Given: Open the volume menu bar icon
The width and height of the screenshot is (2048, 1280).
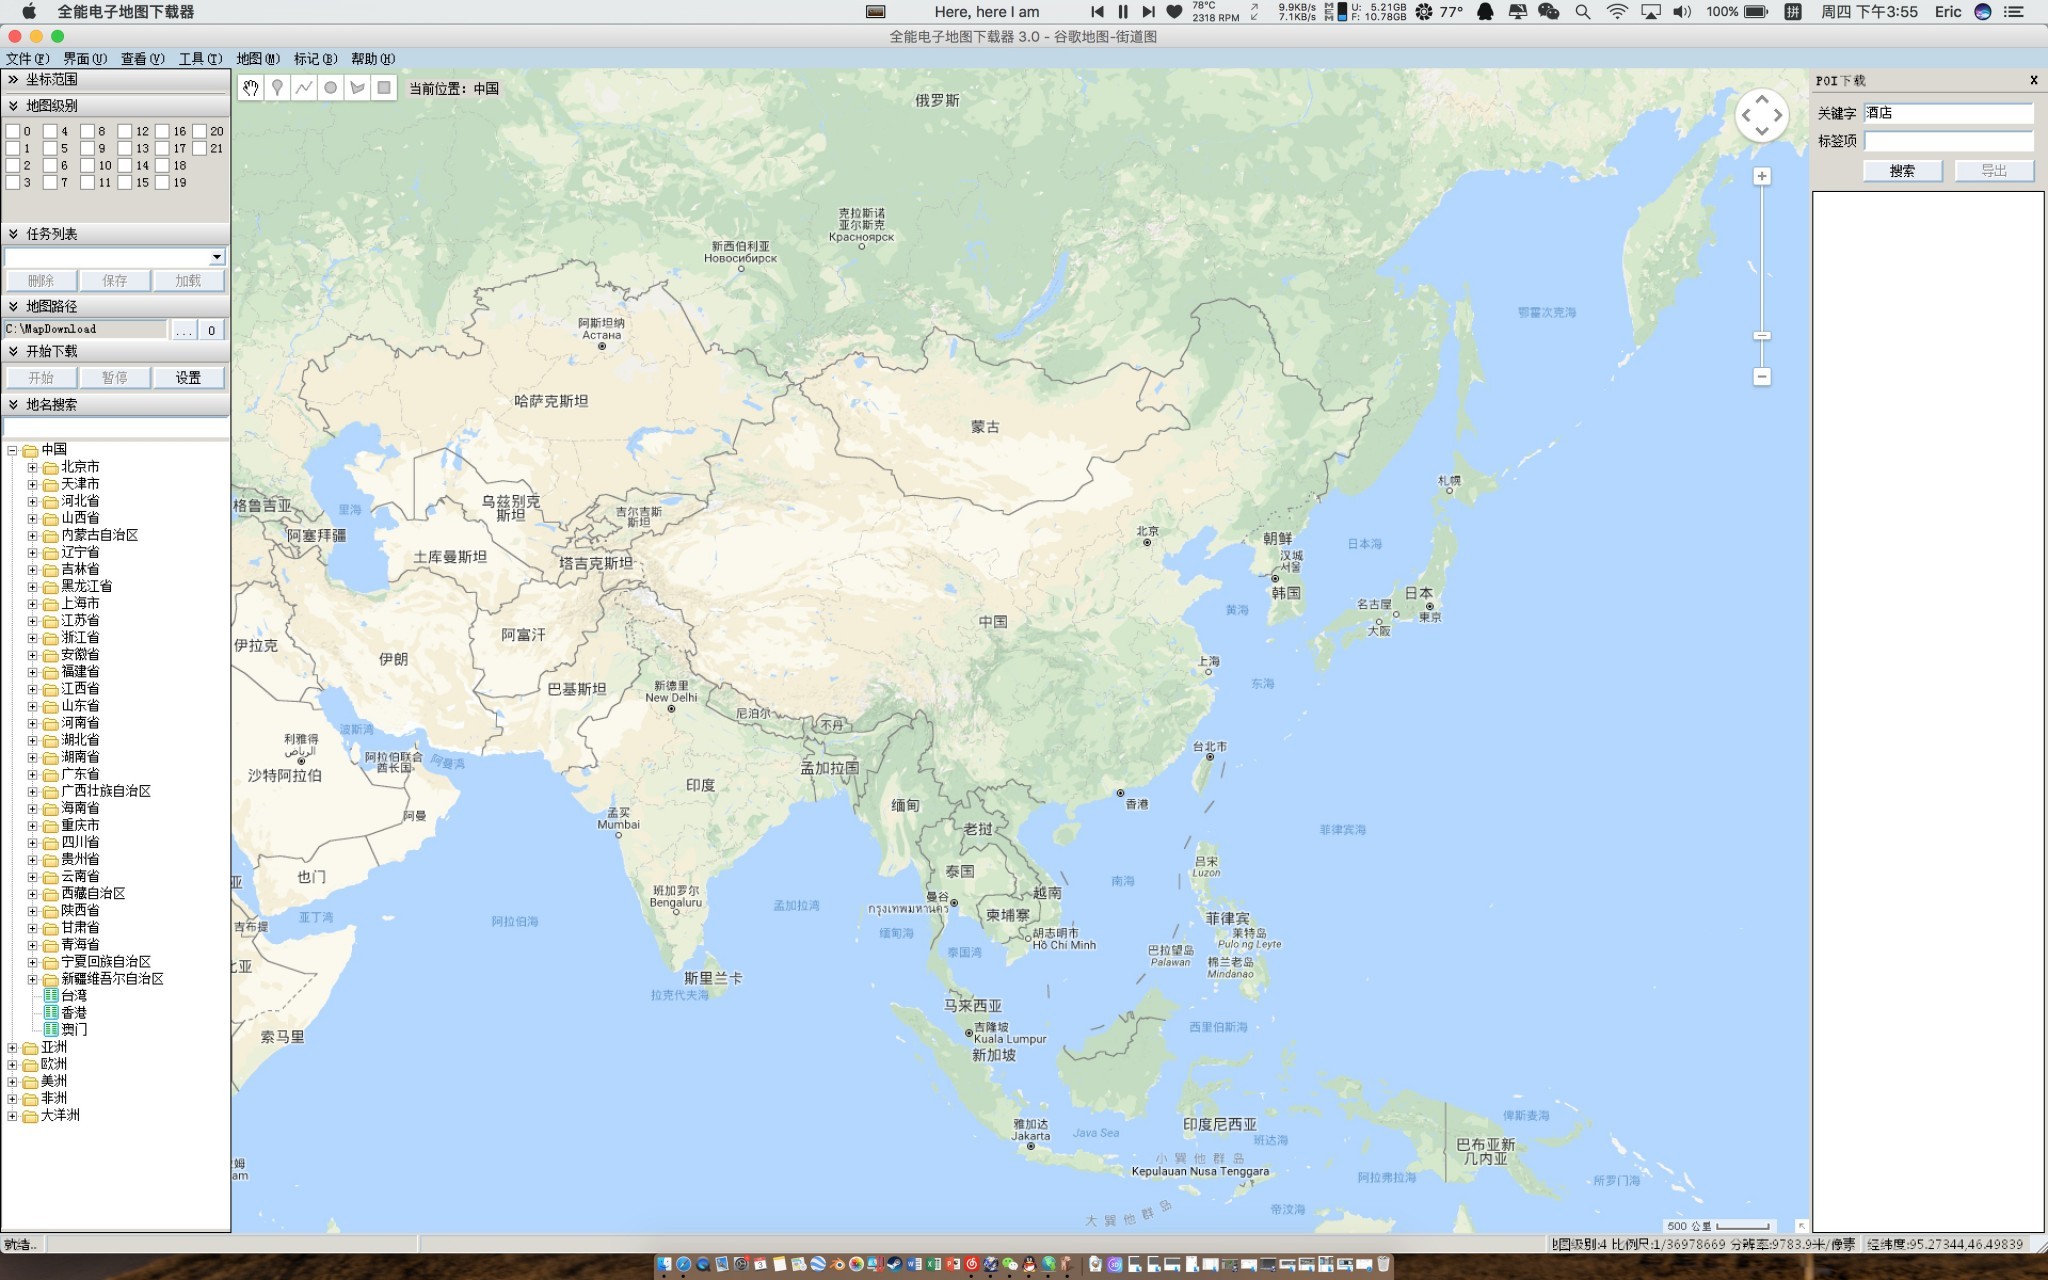Looking at the screenshot, I should [1682, 12].
